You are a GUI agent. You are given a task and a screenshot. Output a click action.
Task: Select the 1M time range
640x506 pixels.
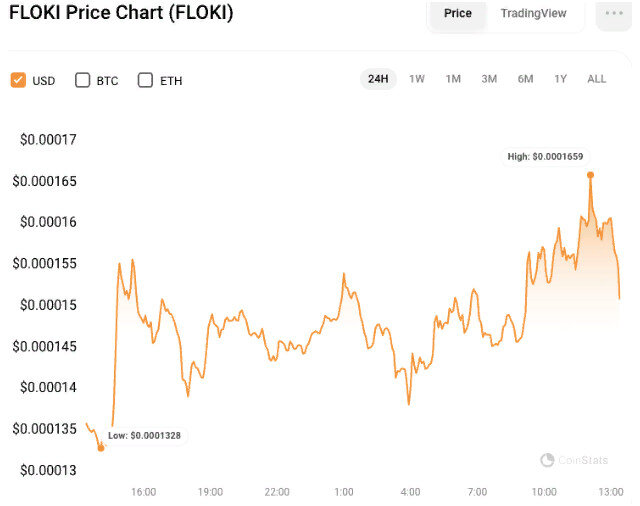453,79
